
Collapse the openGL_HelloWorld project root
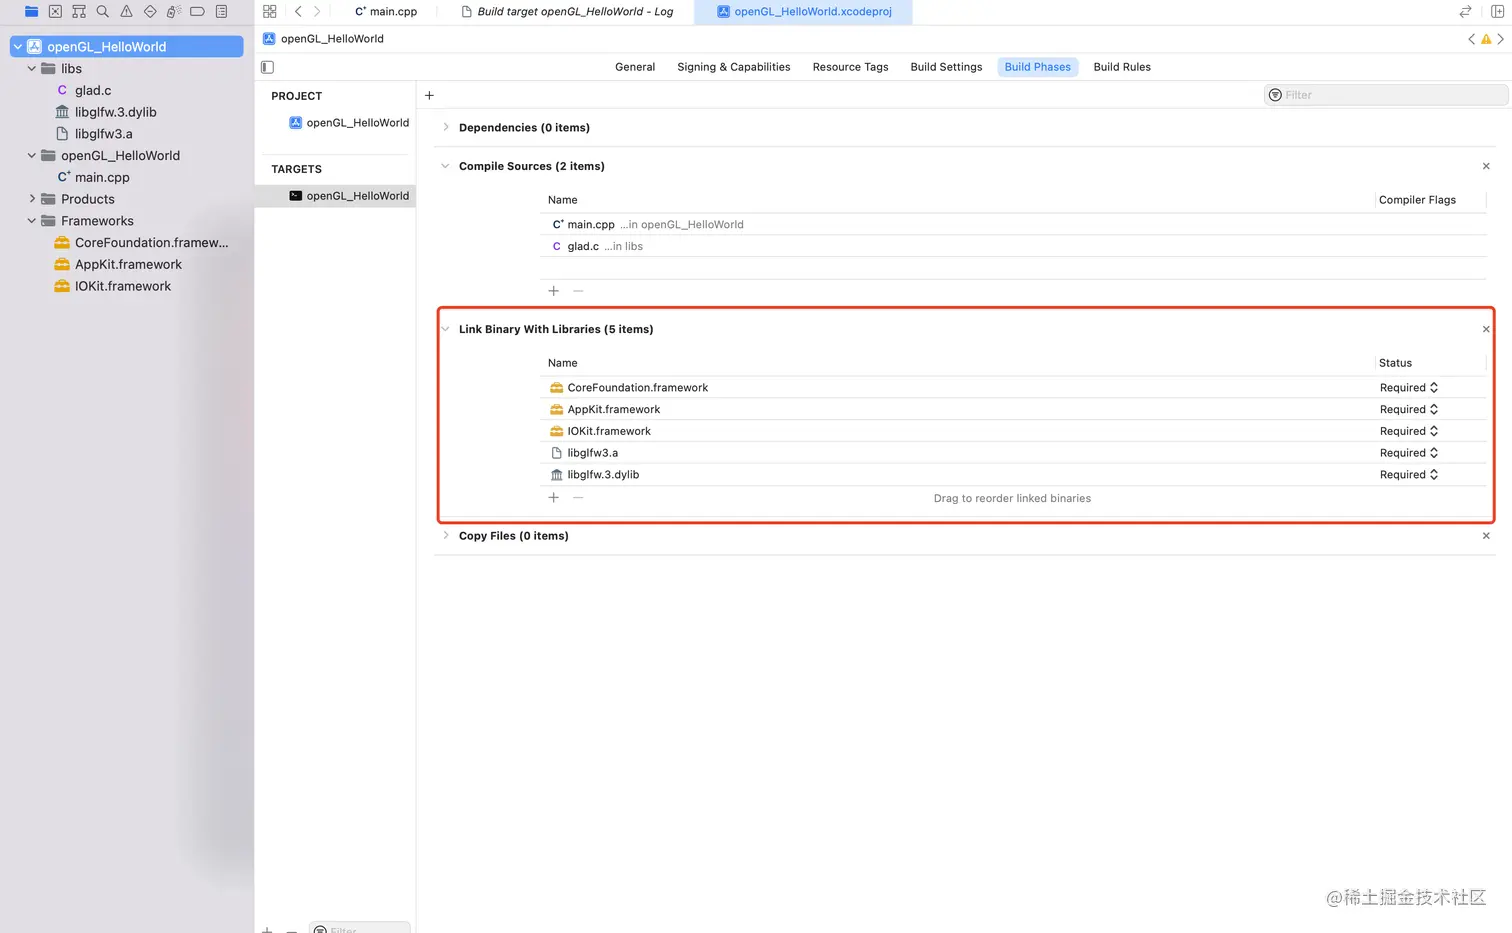tap(18, 47)
